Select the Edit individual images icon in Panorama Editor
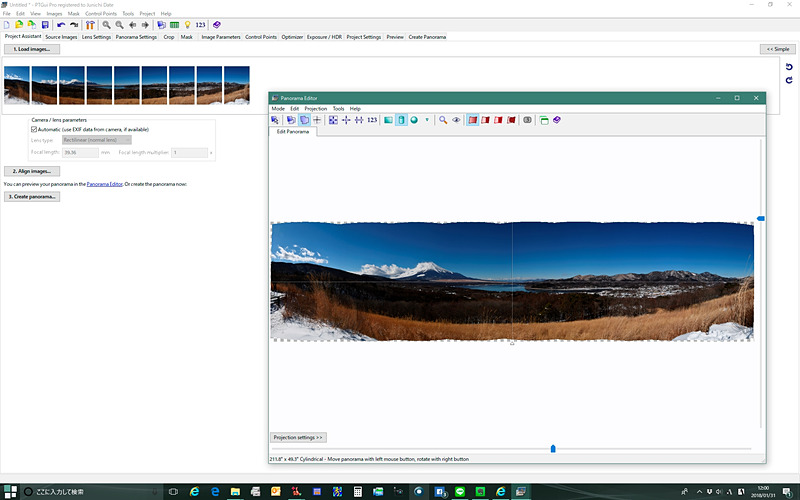Image resolution: width=800 pixels, height=500 pixels. (x=291, y=120)
